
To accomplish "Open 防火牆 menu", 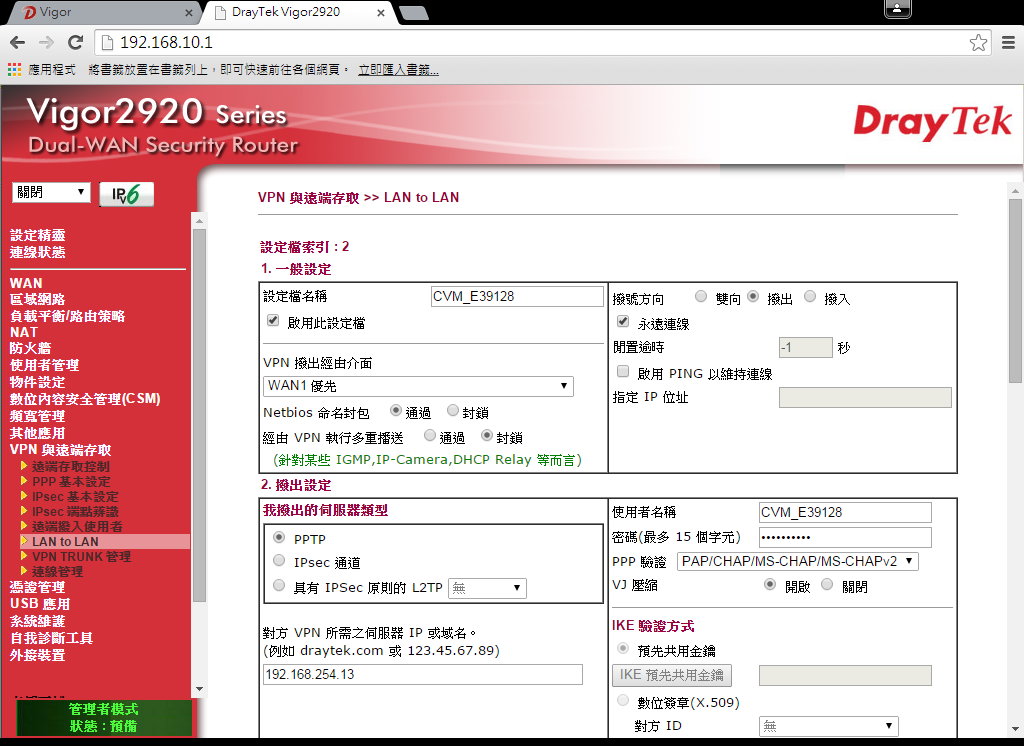I will 30,348.
